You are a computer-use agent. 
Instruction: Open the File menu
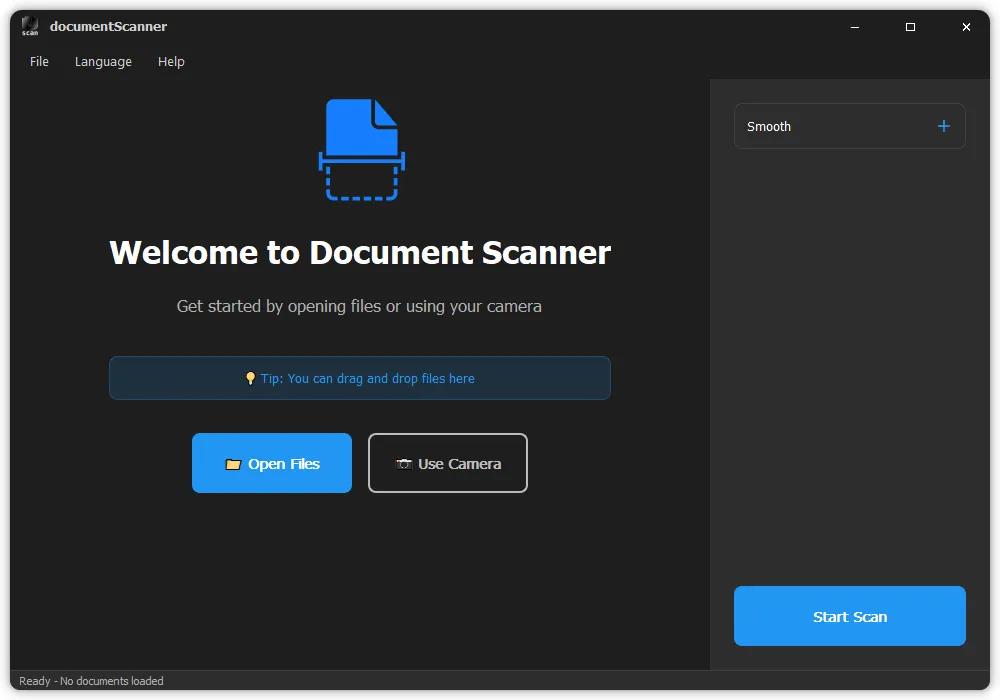pyautogui.click(x=39, y=61)
